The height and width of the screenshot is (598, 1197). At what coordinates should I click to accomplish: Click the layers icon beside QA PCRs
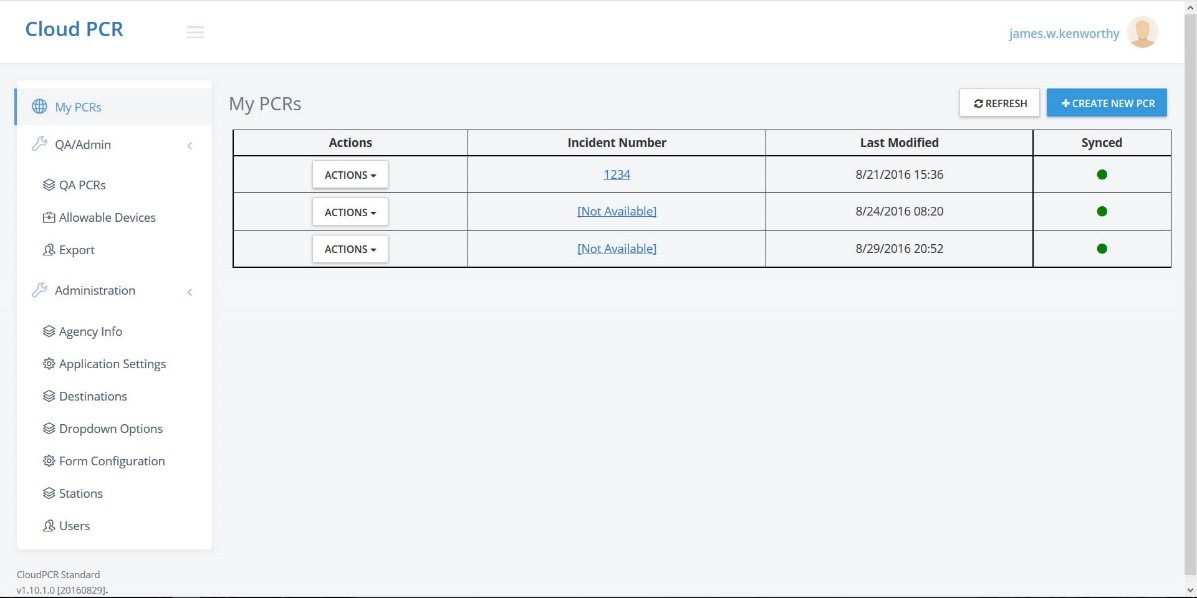click(x=49, y=185)
